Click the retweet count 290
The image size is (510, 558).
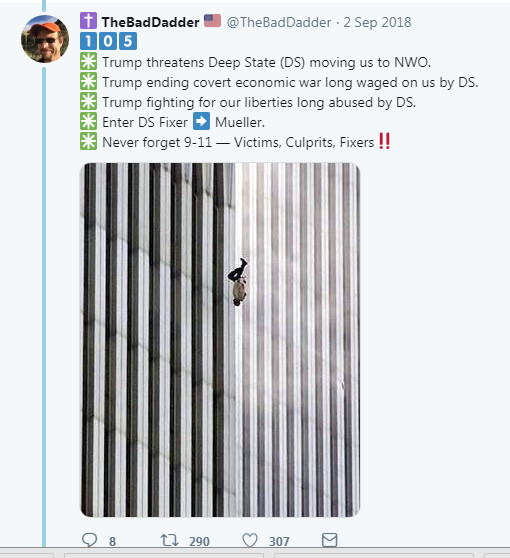tap(199, 541)
